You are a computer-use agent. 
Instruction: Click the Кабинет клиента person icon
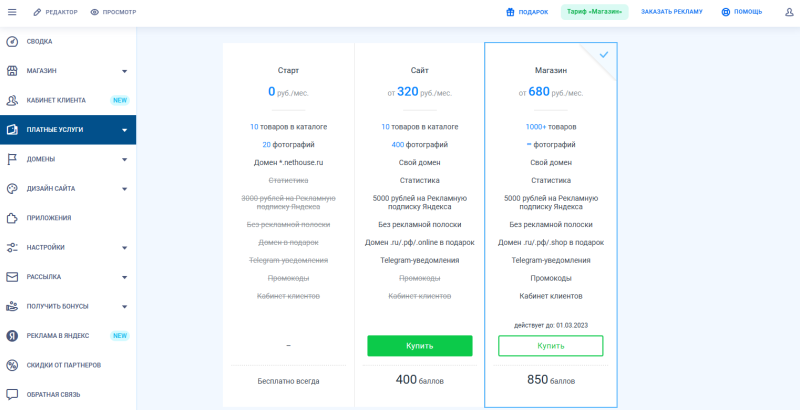pyautogui.click(x=12, y=100)
